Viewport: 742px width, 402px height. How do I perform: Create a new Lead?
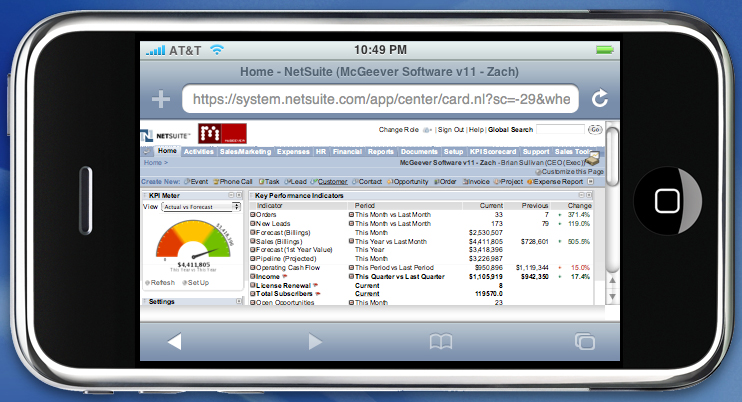pos(296,182)
